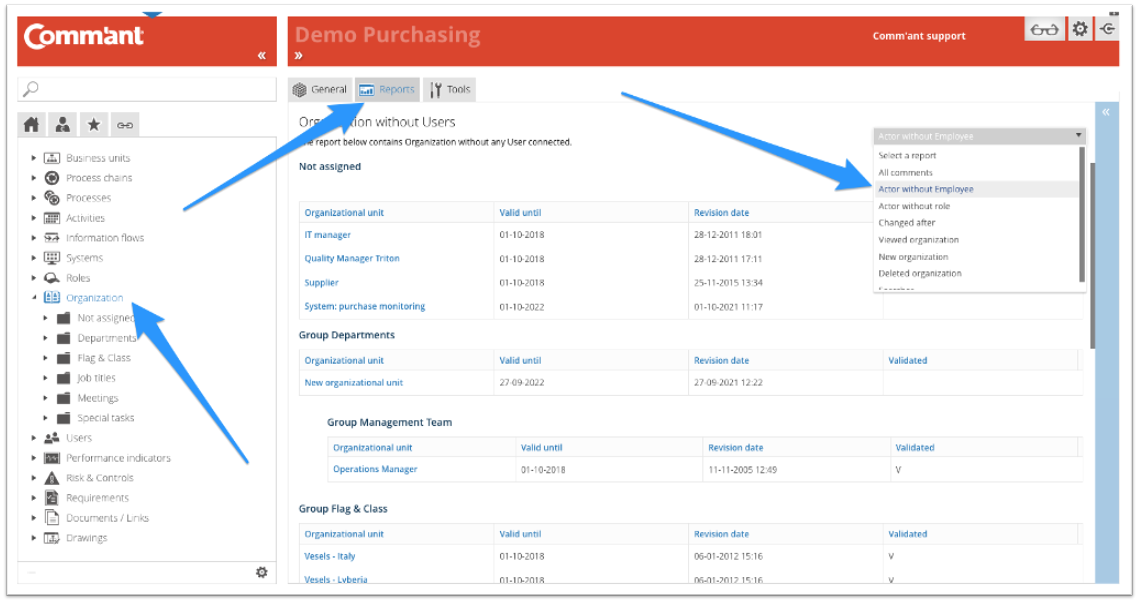Image resolution: width=1139 pixels, height=603 pixels.
Task: Collapse the Organization tree node
Action: 33,297
